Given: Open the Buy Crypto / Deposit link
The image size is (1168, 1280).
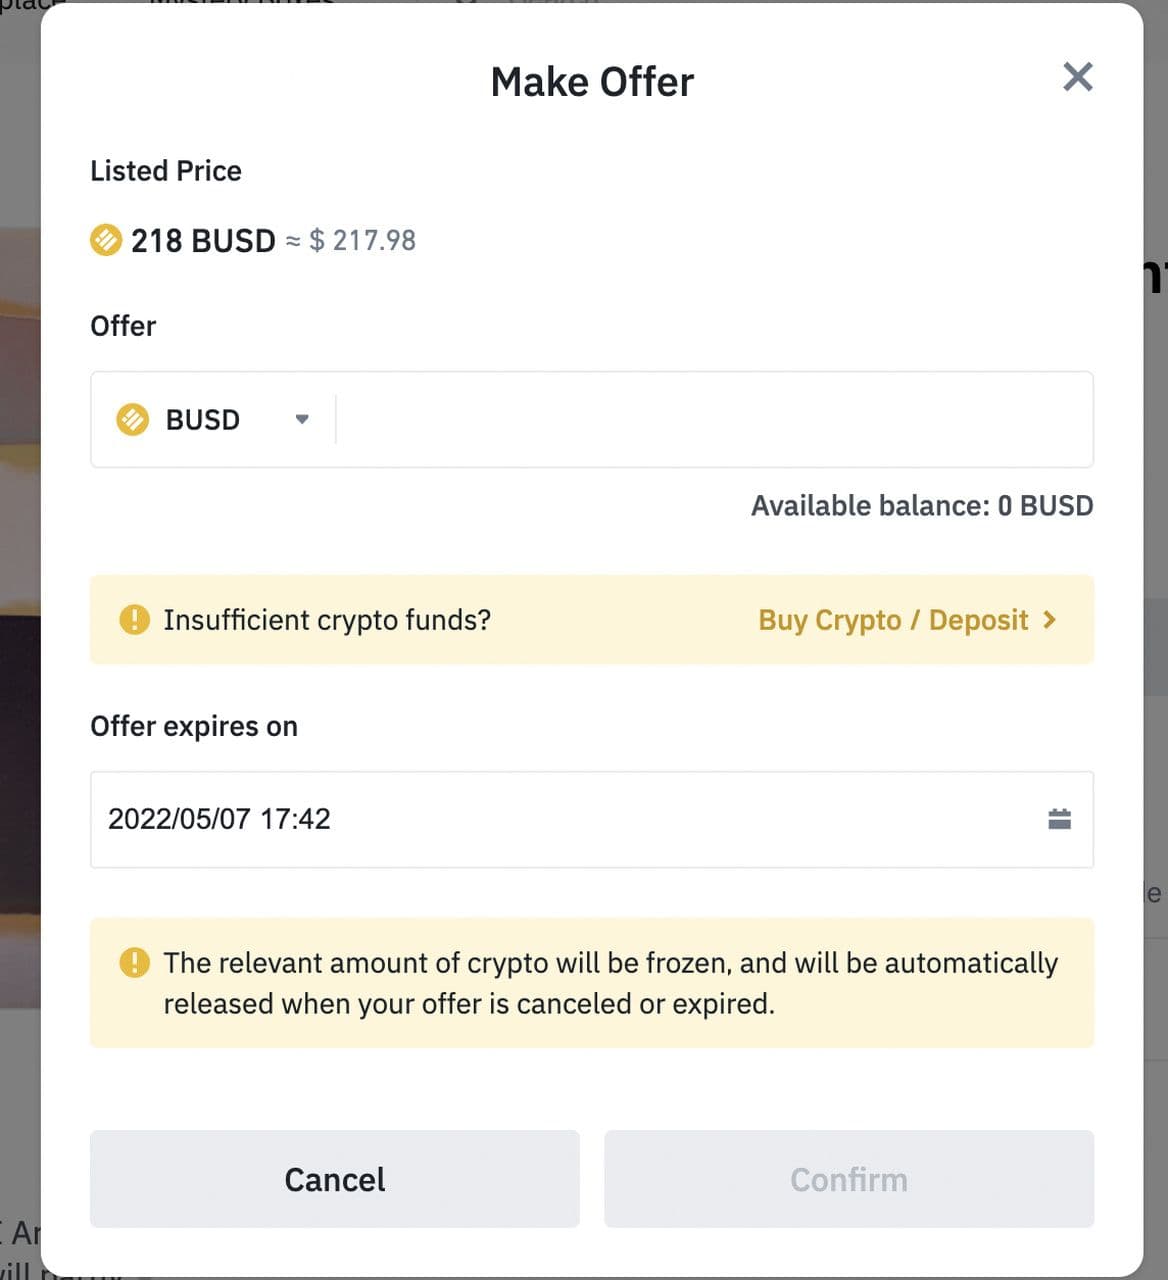Looking at the screenshot, I should (892, 620).
